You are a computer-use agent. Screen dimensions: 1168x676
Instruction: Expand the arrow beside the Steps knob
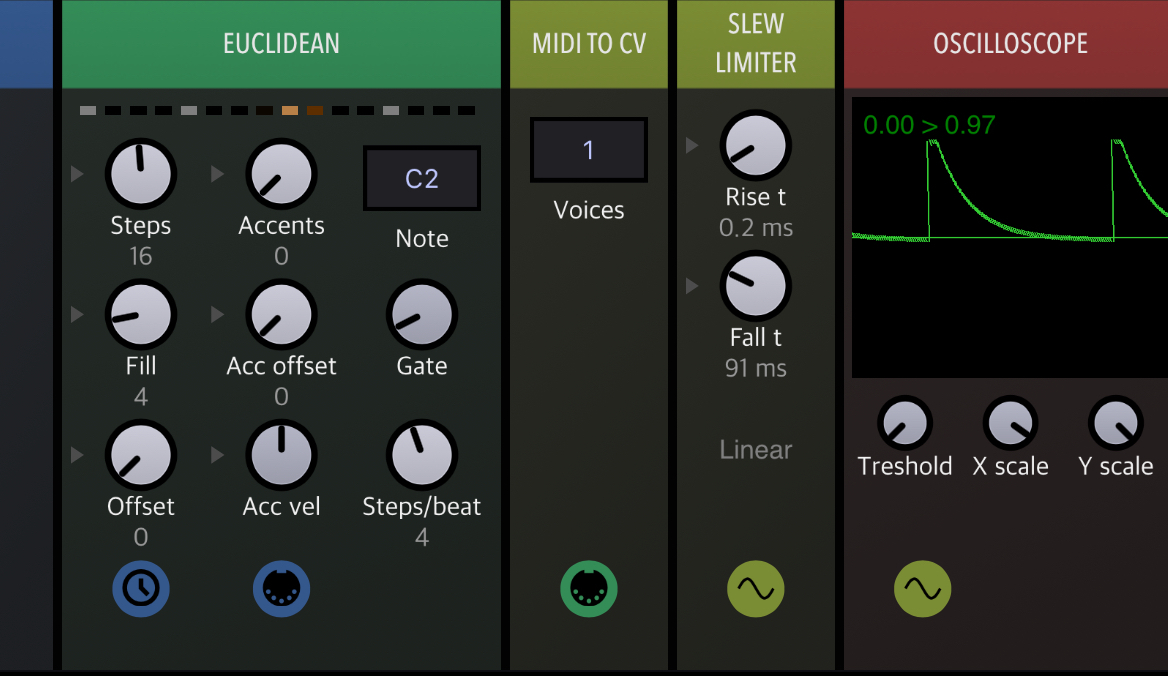point(77,173)
